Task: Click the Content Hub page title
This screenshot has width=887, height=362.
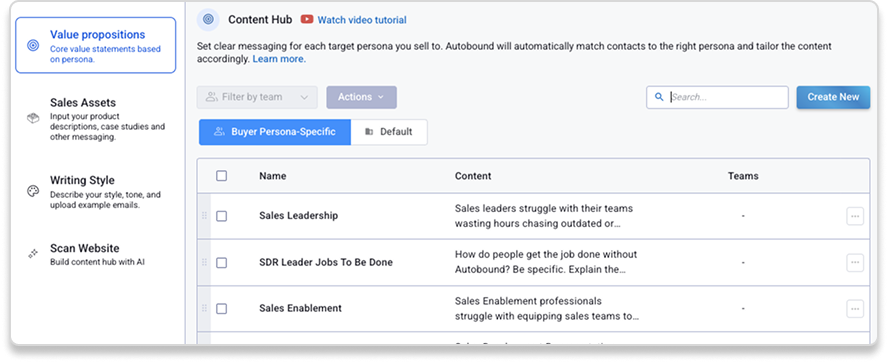Action: (260, 20)
